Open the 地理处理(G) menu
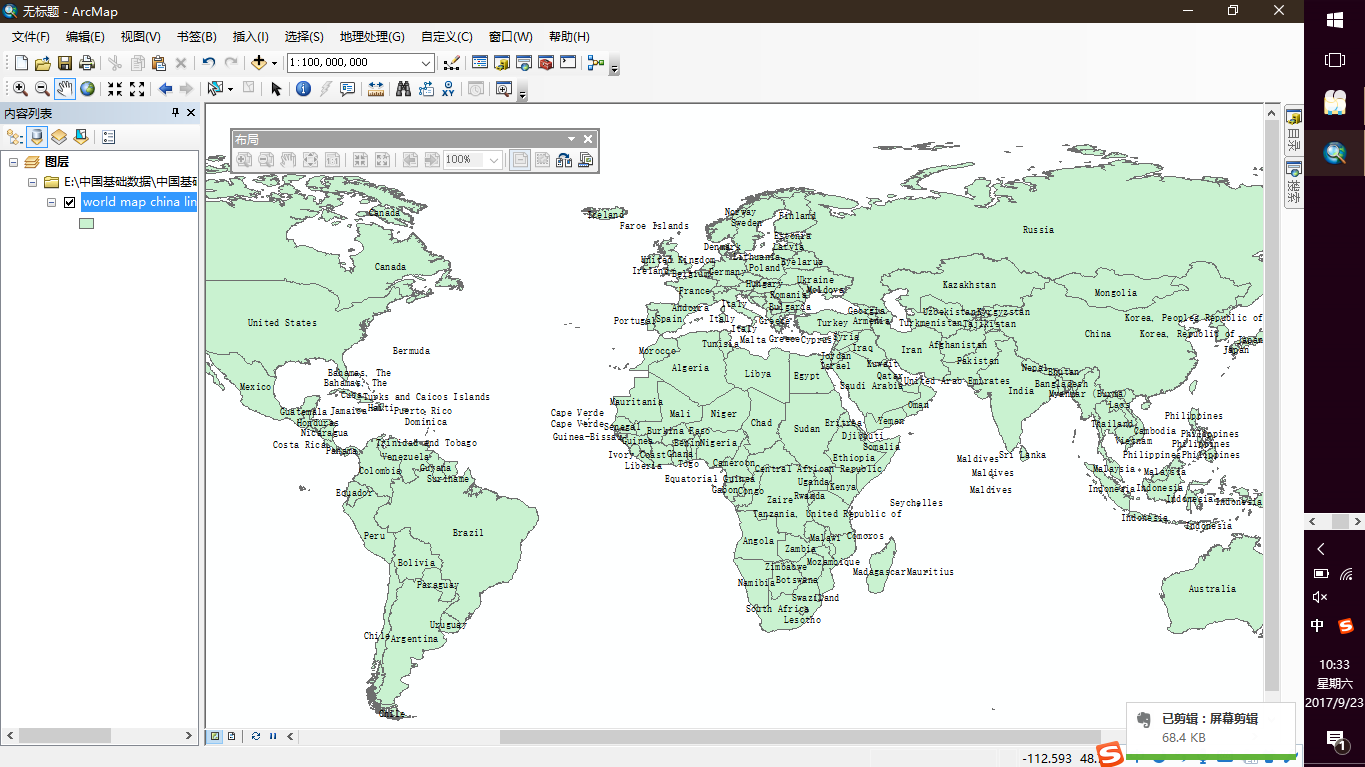 [371, 37]
